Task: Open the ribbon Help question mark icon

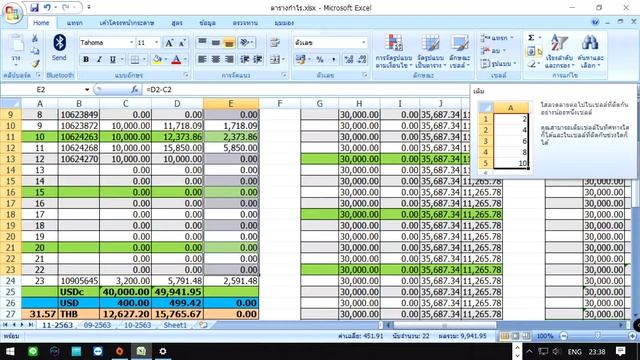Action: tap(595, 22)
